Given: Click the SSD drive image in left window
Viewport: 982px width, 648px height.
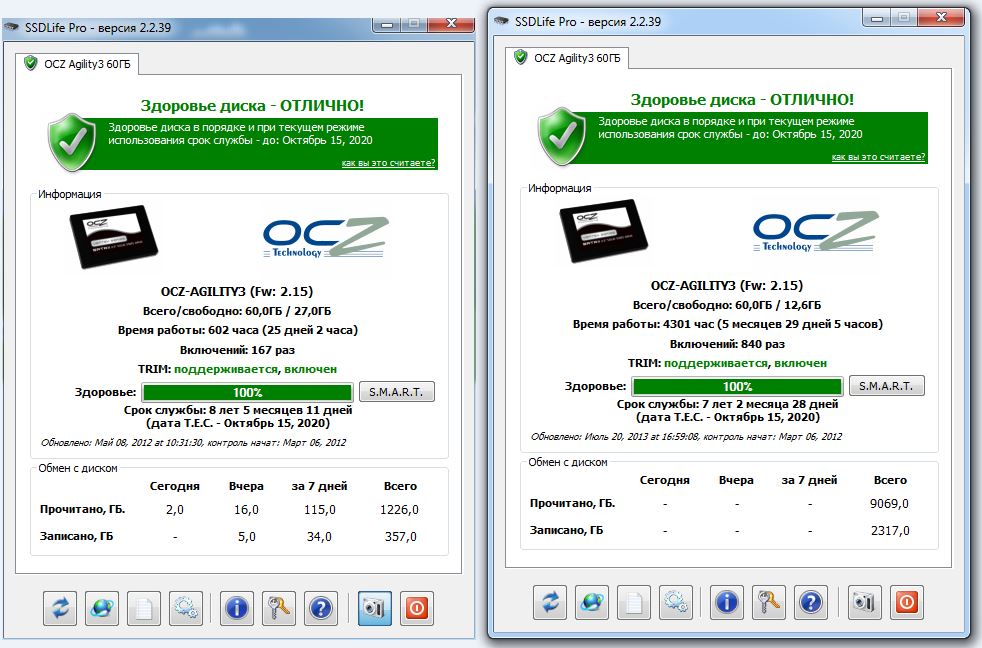Looking at the screenshot, I should click(113, 236).
